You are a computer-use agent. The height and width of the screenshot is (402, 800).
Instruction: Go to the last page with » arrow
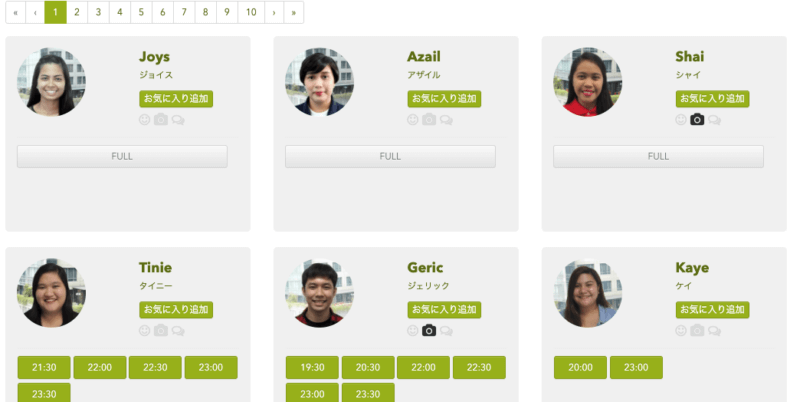point(293,12)
